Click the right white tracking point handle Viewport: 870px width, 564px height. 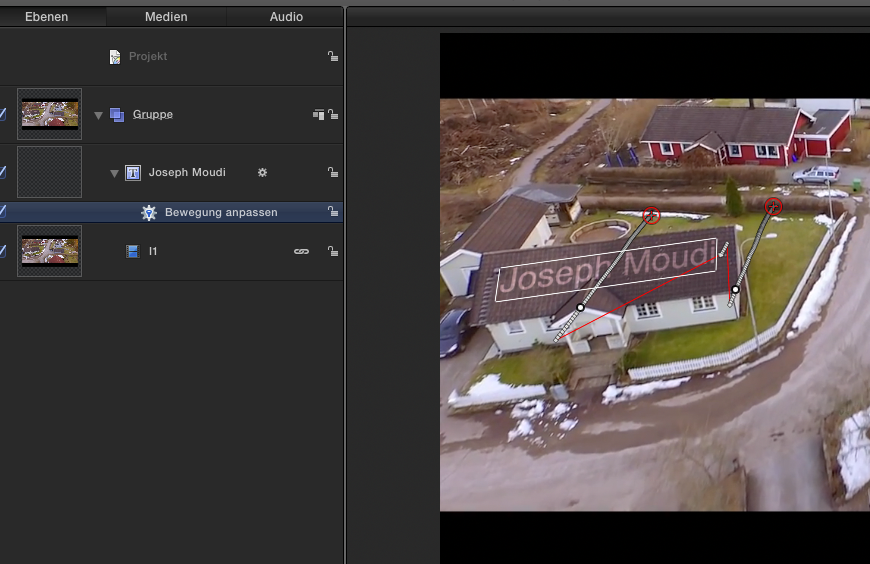point(735,289)
